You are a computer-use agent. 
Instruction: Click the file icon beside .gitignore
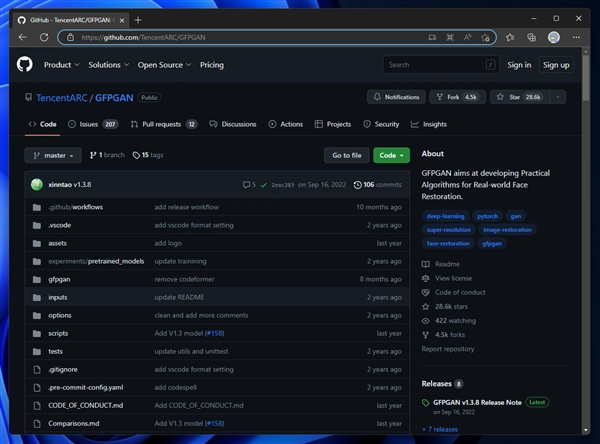point(37,369)
